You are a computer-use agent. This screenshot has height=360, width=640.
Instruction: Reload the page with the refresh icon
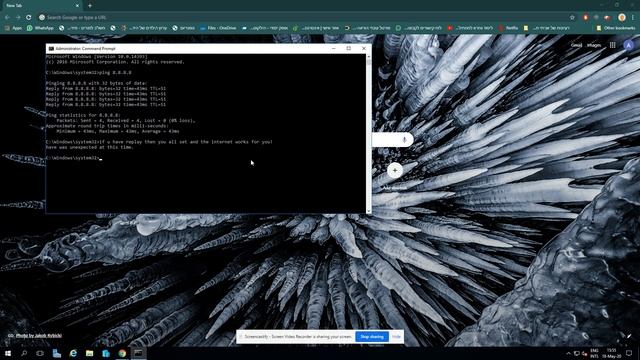point(29,18)
